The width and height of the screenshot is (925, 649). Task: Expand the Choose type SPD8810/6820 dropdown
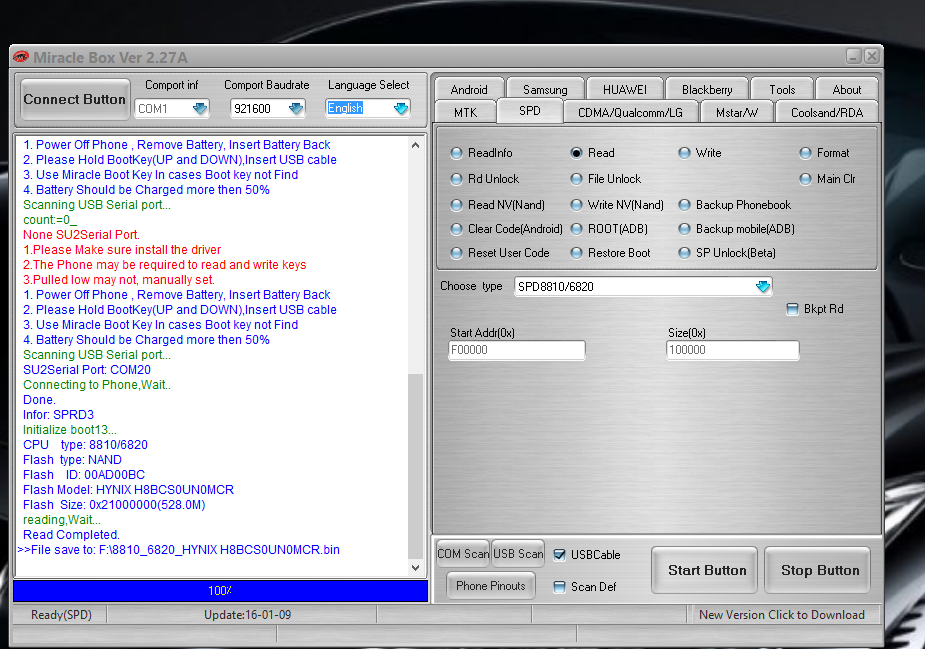[x=763, y=287]
